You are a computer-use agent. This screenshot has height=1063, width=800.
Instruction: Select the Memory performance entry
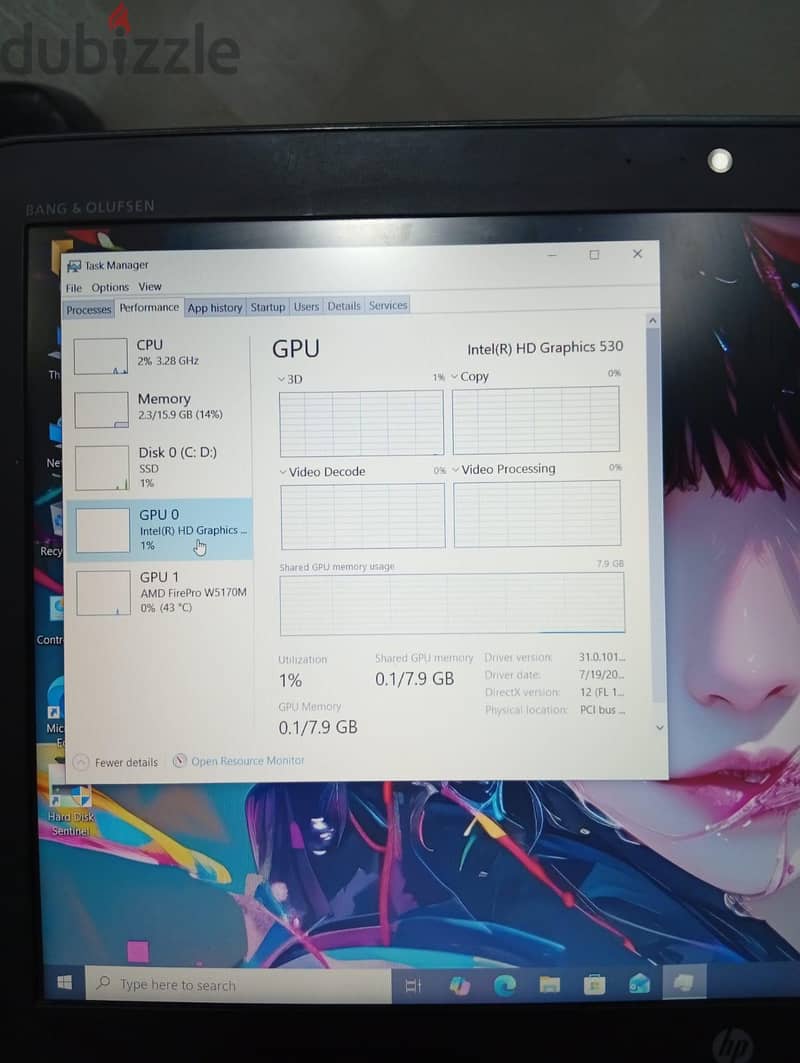[x=160, y=408]
